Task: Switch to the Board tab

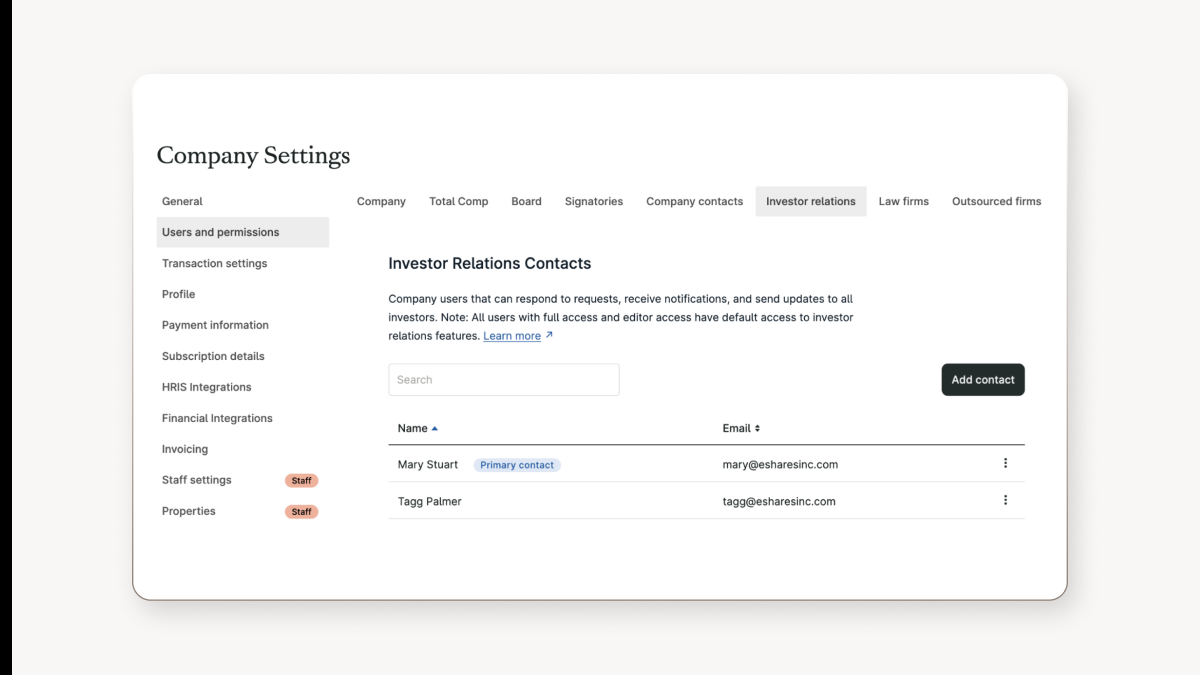Action: [x=526, y=201]
